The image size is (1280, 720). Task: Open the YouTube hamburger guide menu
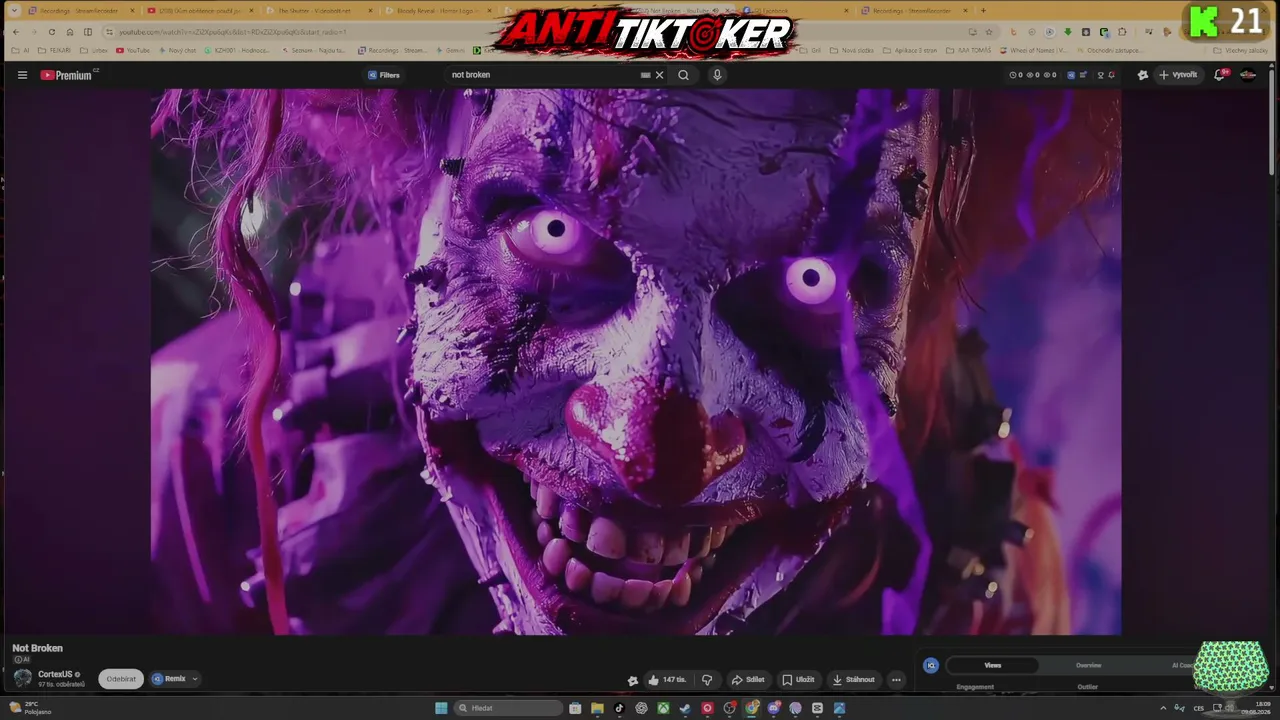coord(22,75)
